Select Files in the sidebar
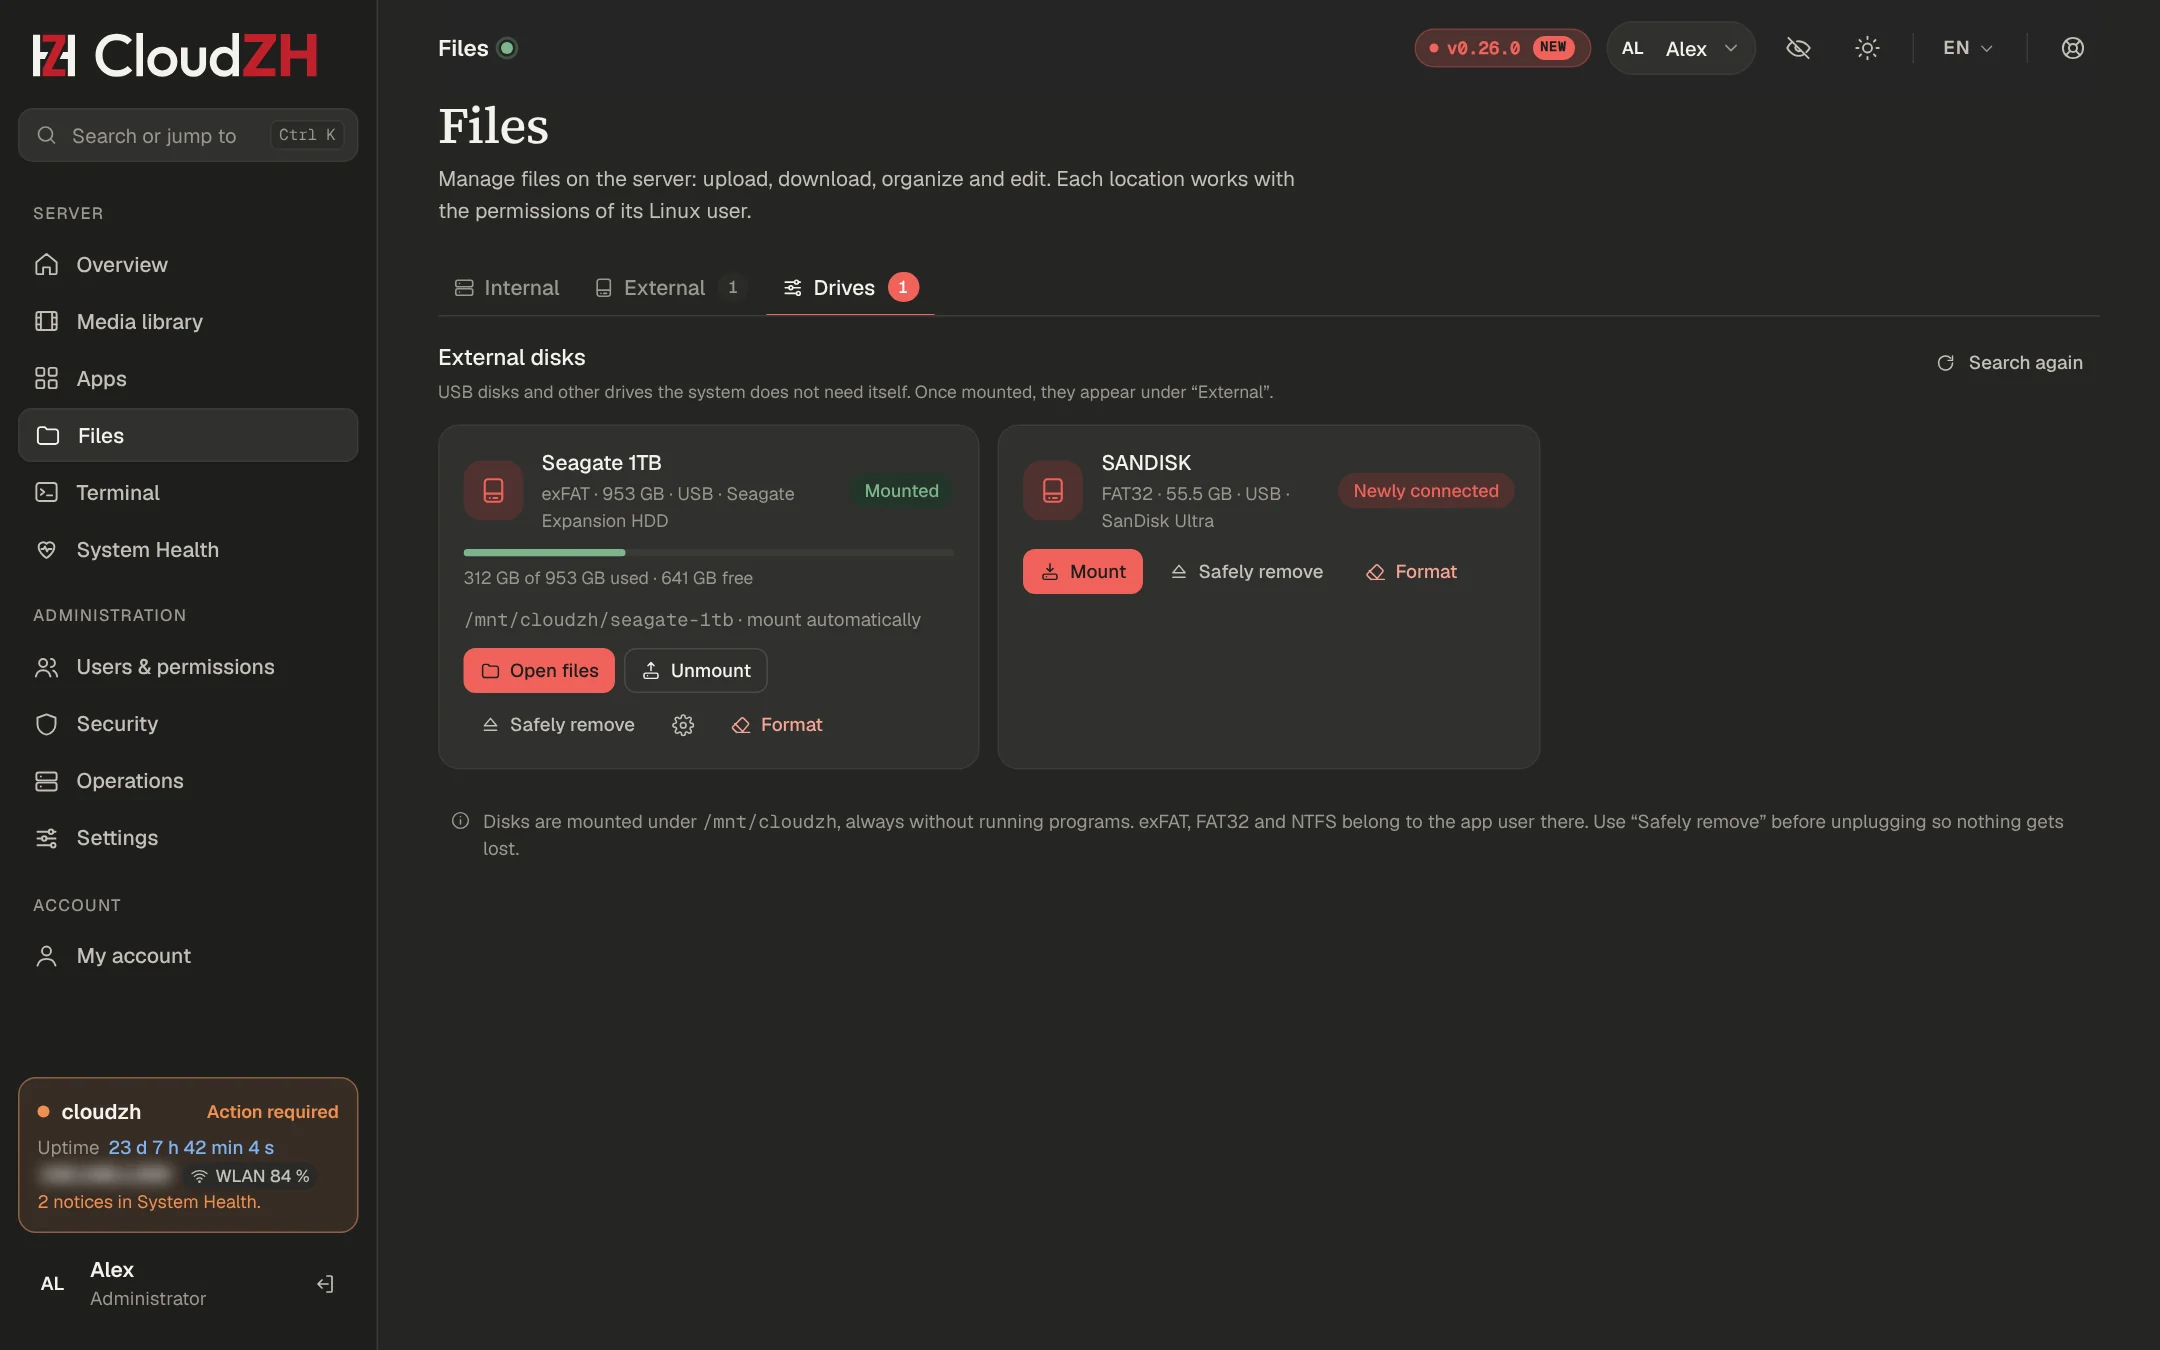The width and height of the screenshot is (2160, 1350). tap(188, 435)
